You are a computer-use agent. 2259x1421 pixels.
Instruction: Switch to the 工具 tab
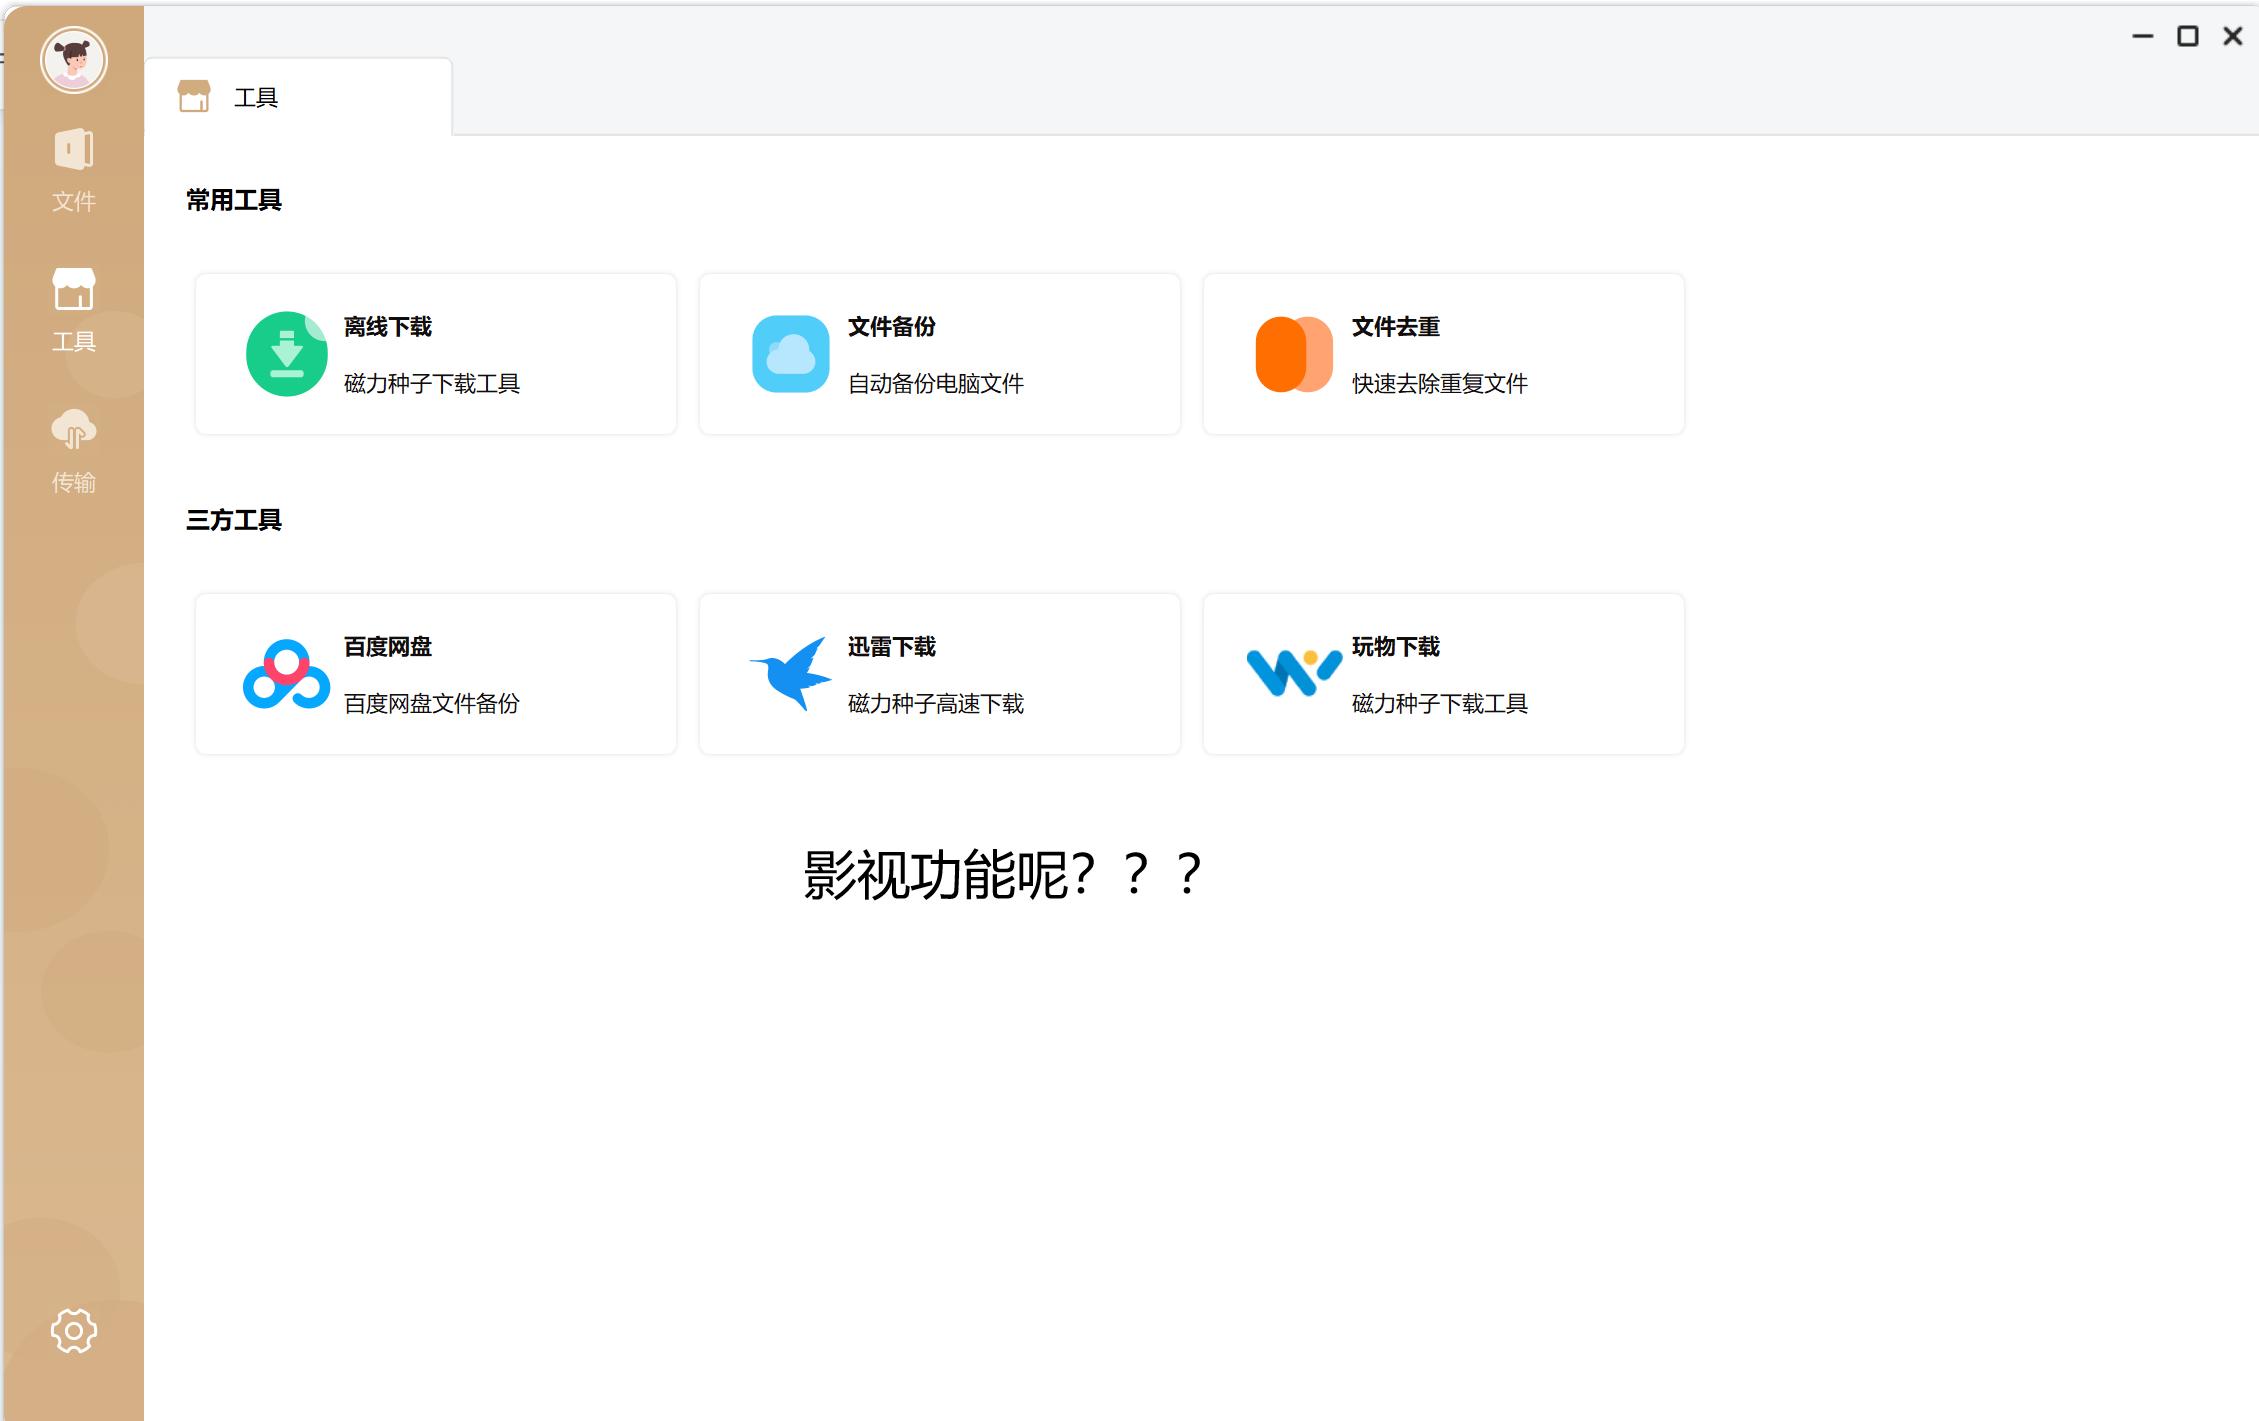click(x=255, y=96)
